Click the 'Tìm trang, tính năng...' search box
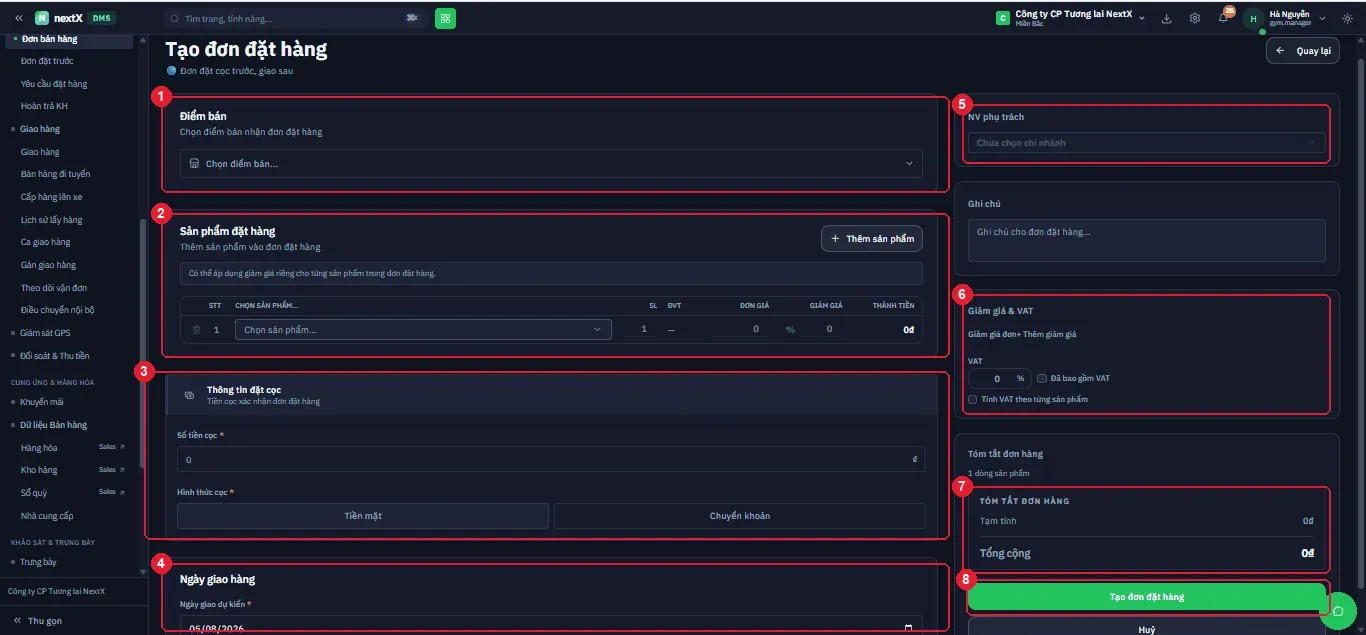The height and width of the screenshot is (635, 1366). tap(294, 18)
